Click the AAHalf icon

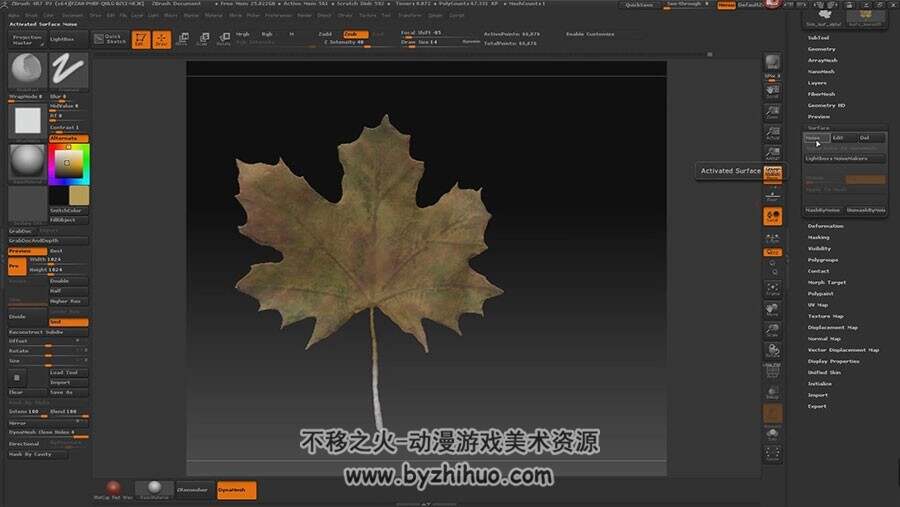(773, 153)
